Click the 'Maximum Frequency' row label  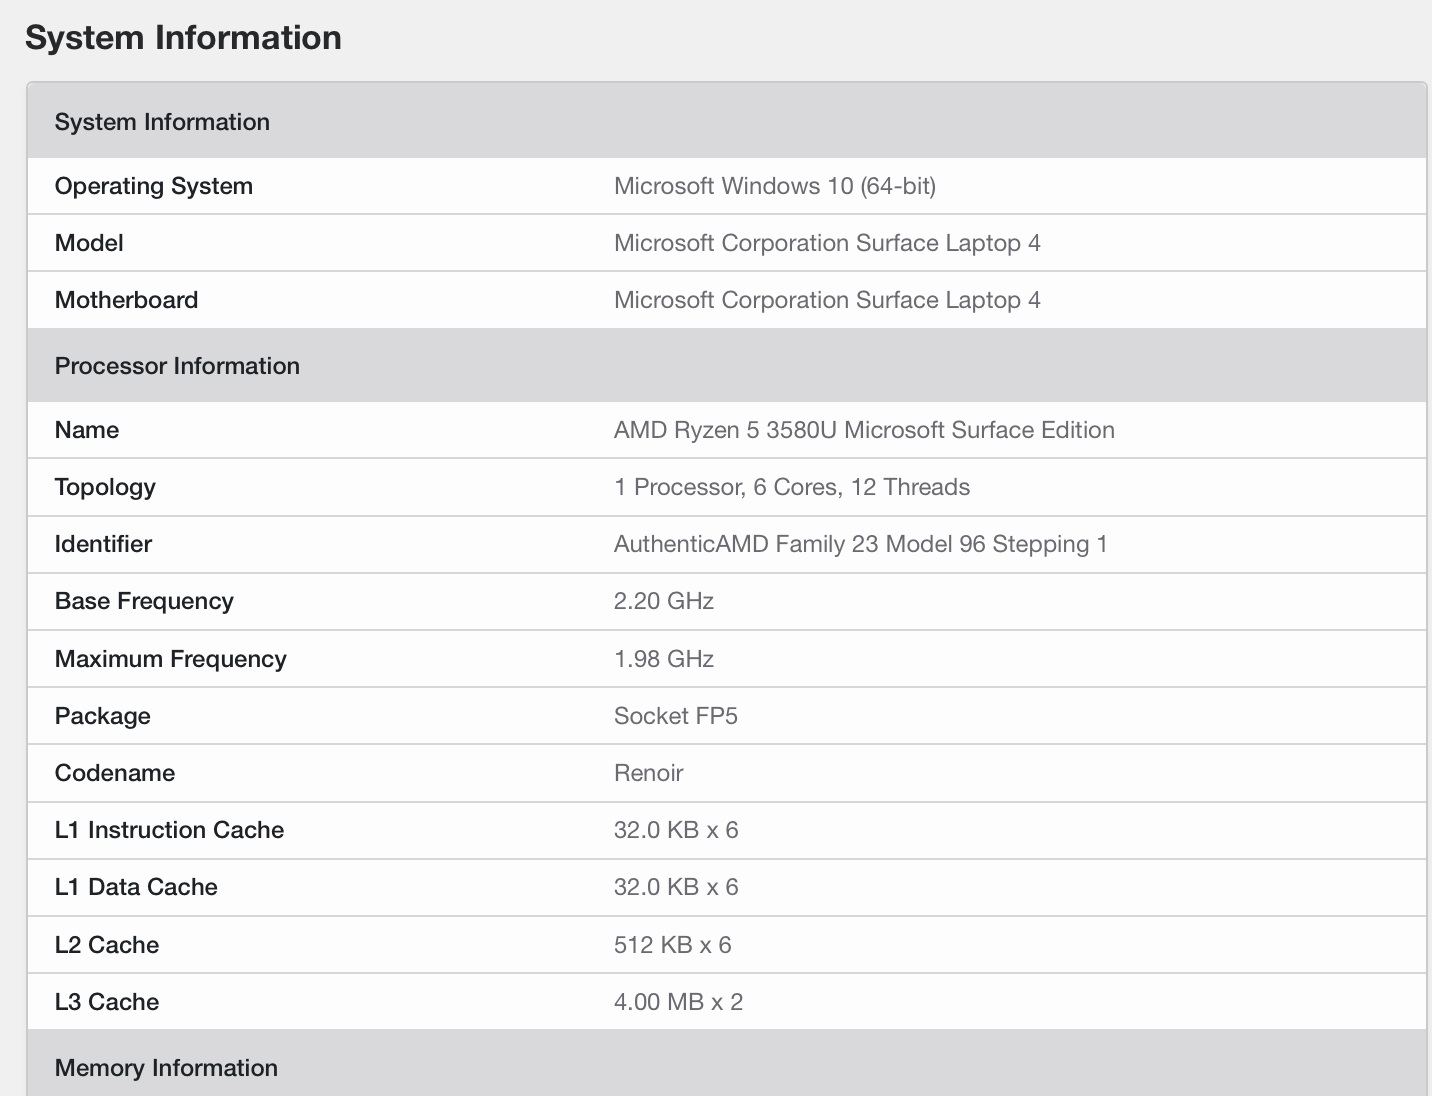[x=171, y=659]
